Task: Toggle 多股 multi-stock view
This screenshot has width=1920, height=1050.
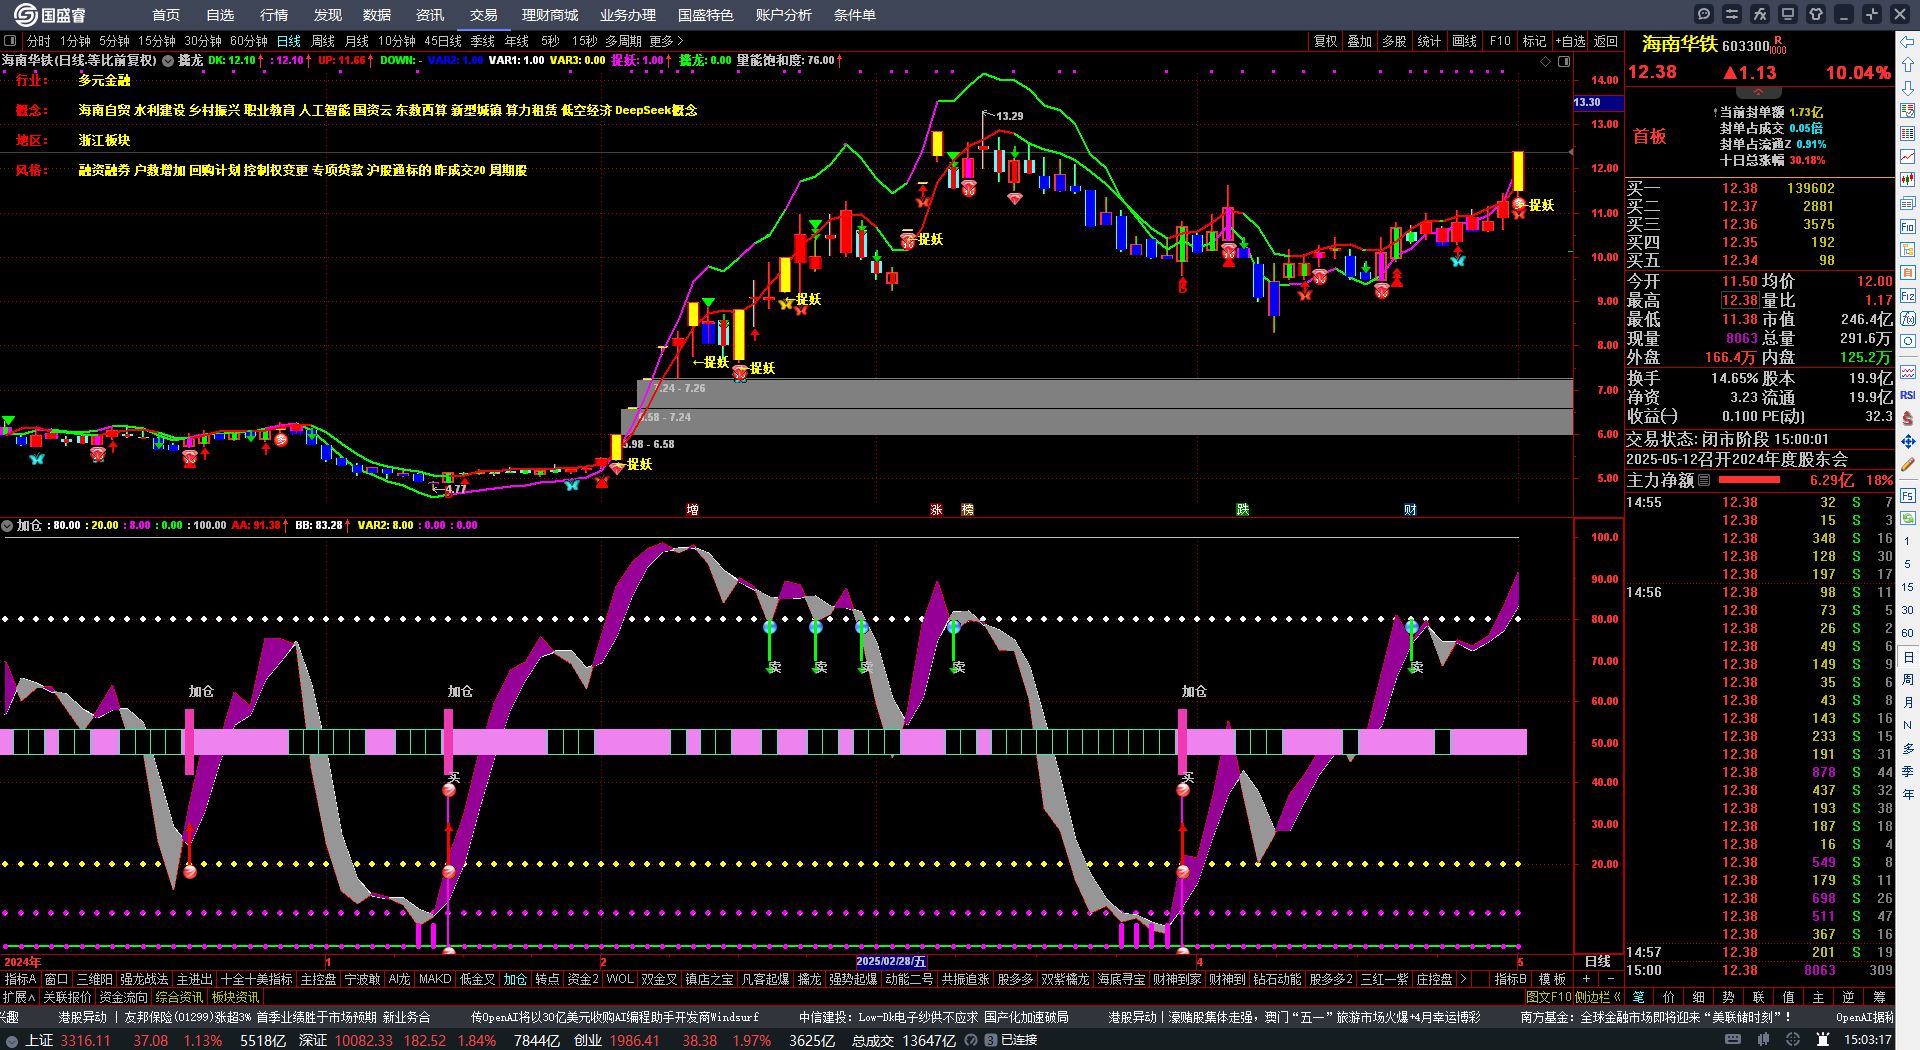Action: pos(1395,41)
